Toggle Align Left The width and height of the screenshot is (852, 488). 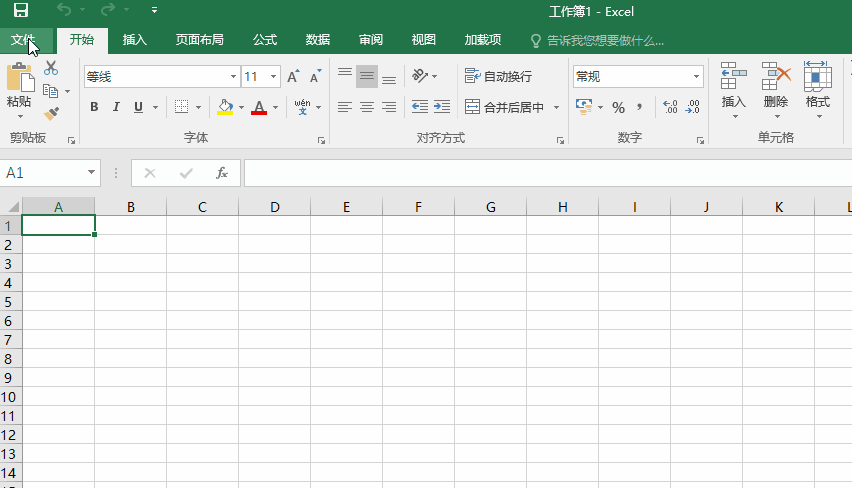344,107
